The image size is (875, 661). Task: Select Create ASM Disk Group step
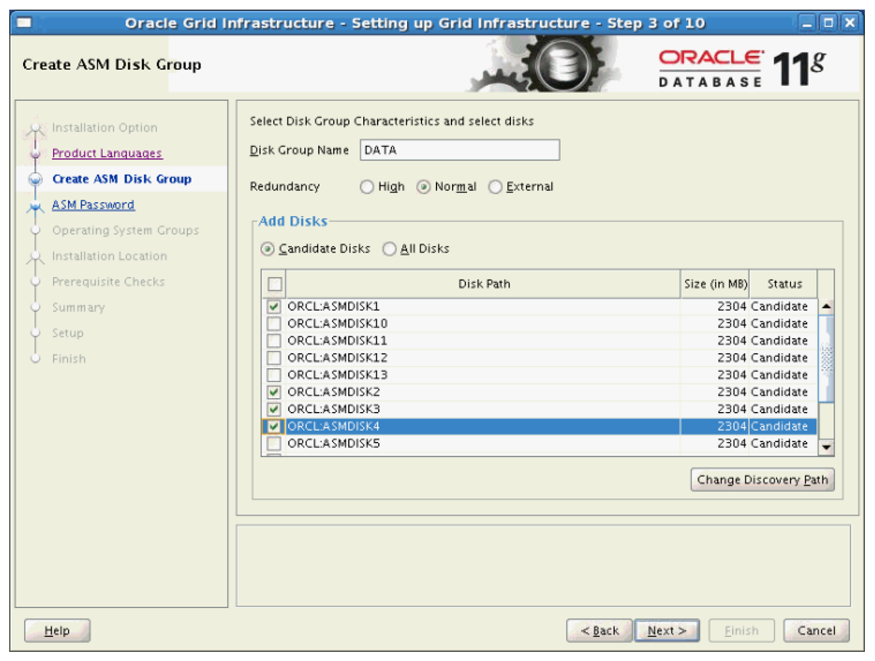click(x=122, y=179)
